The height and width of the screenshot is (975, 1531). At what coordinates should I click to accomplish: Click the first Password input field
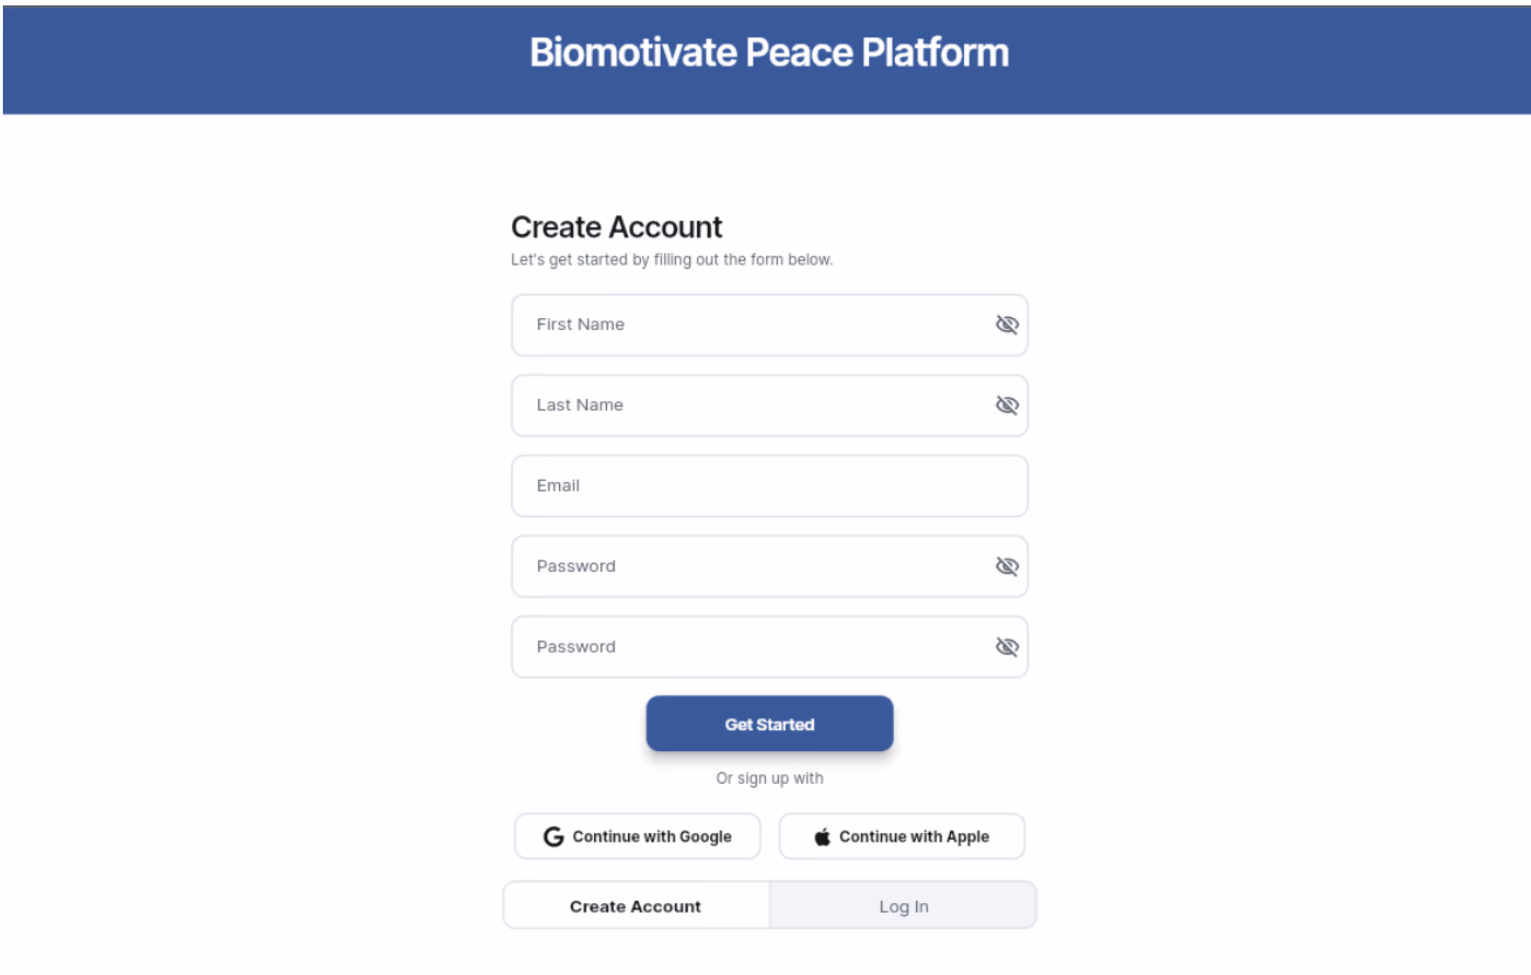point(750,566)
